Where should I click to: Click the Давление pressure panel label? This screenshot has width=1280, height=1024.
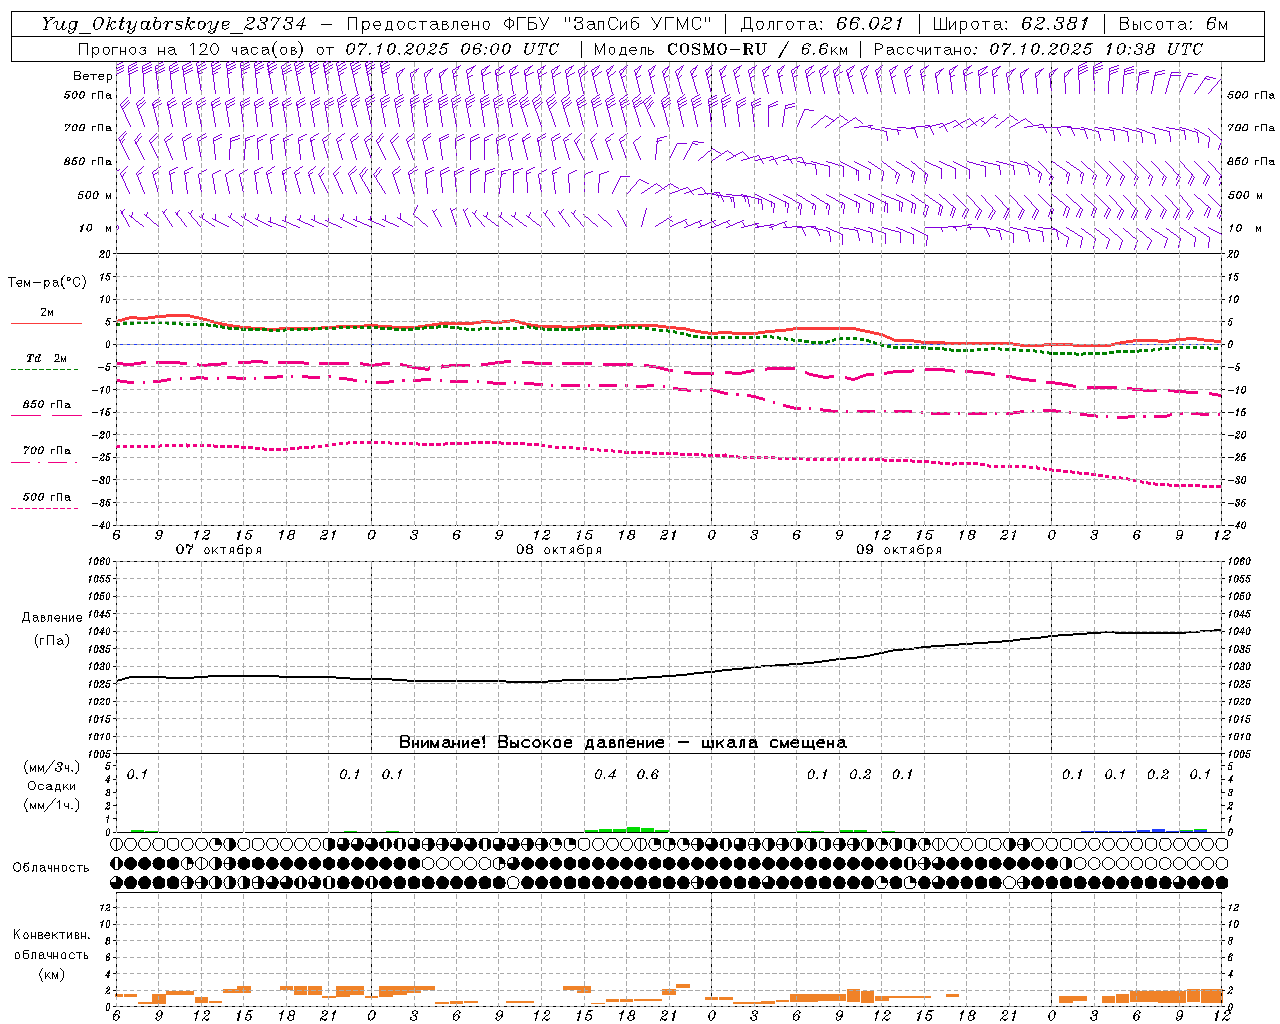click(x=52, y=617)
